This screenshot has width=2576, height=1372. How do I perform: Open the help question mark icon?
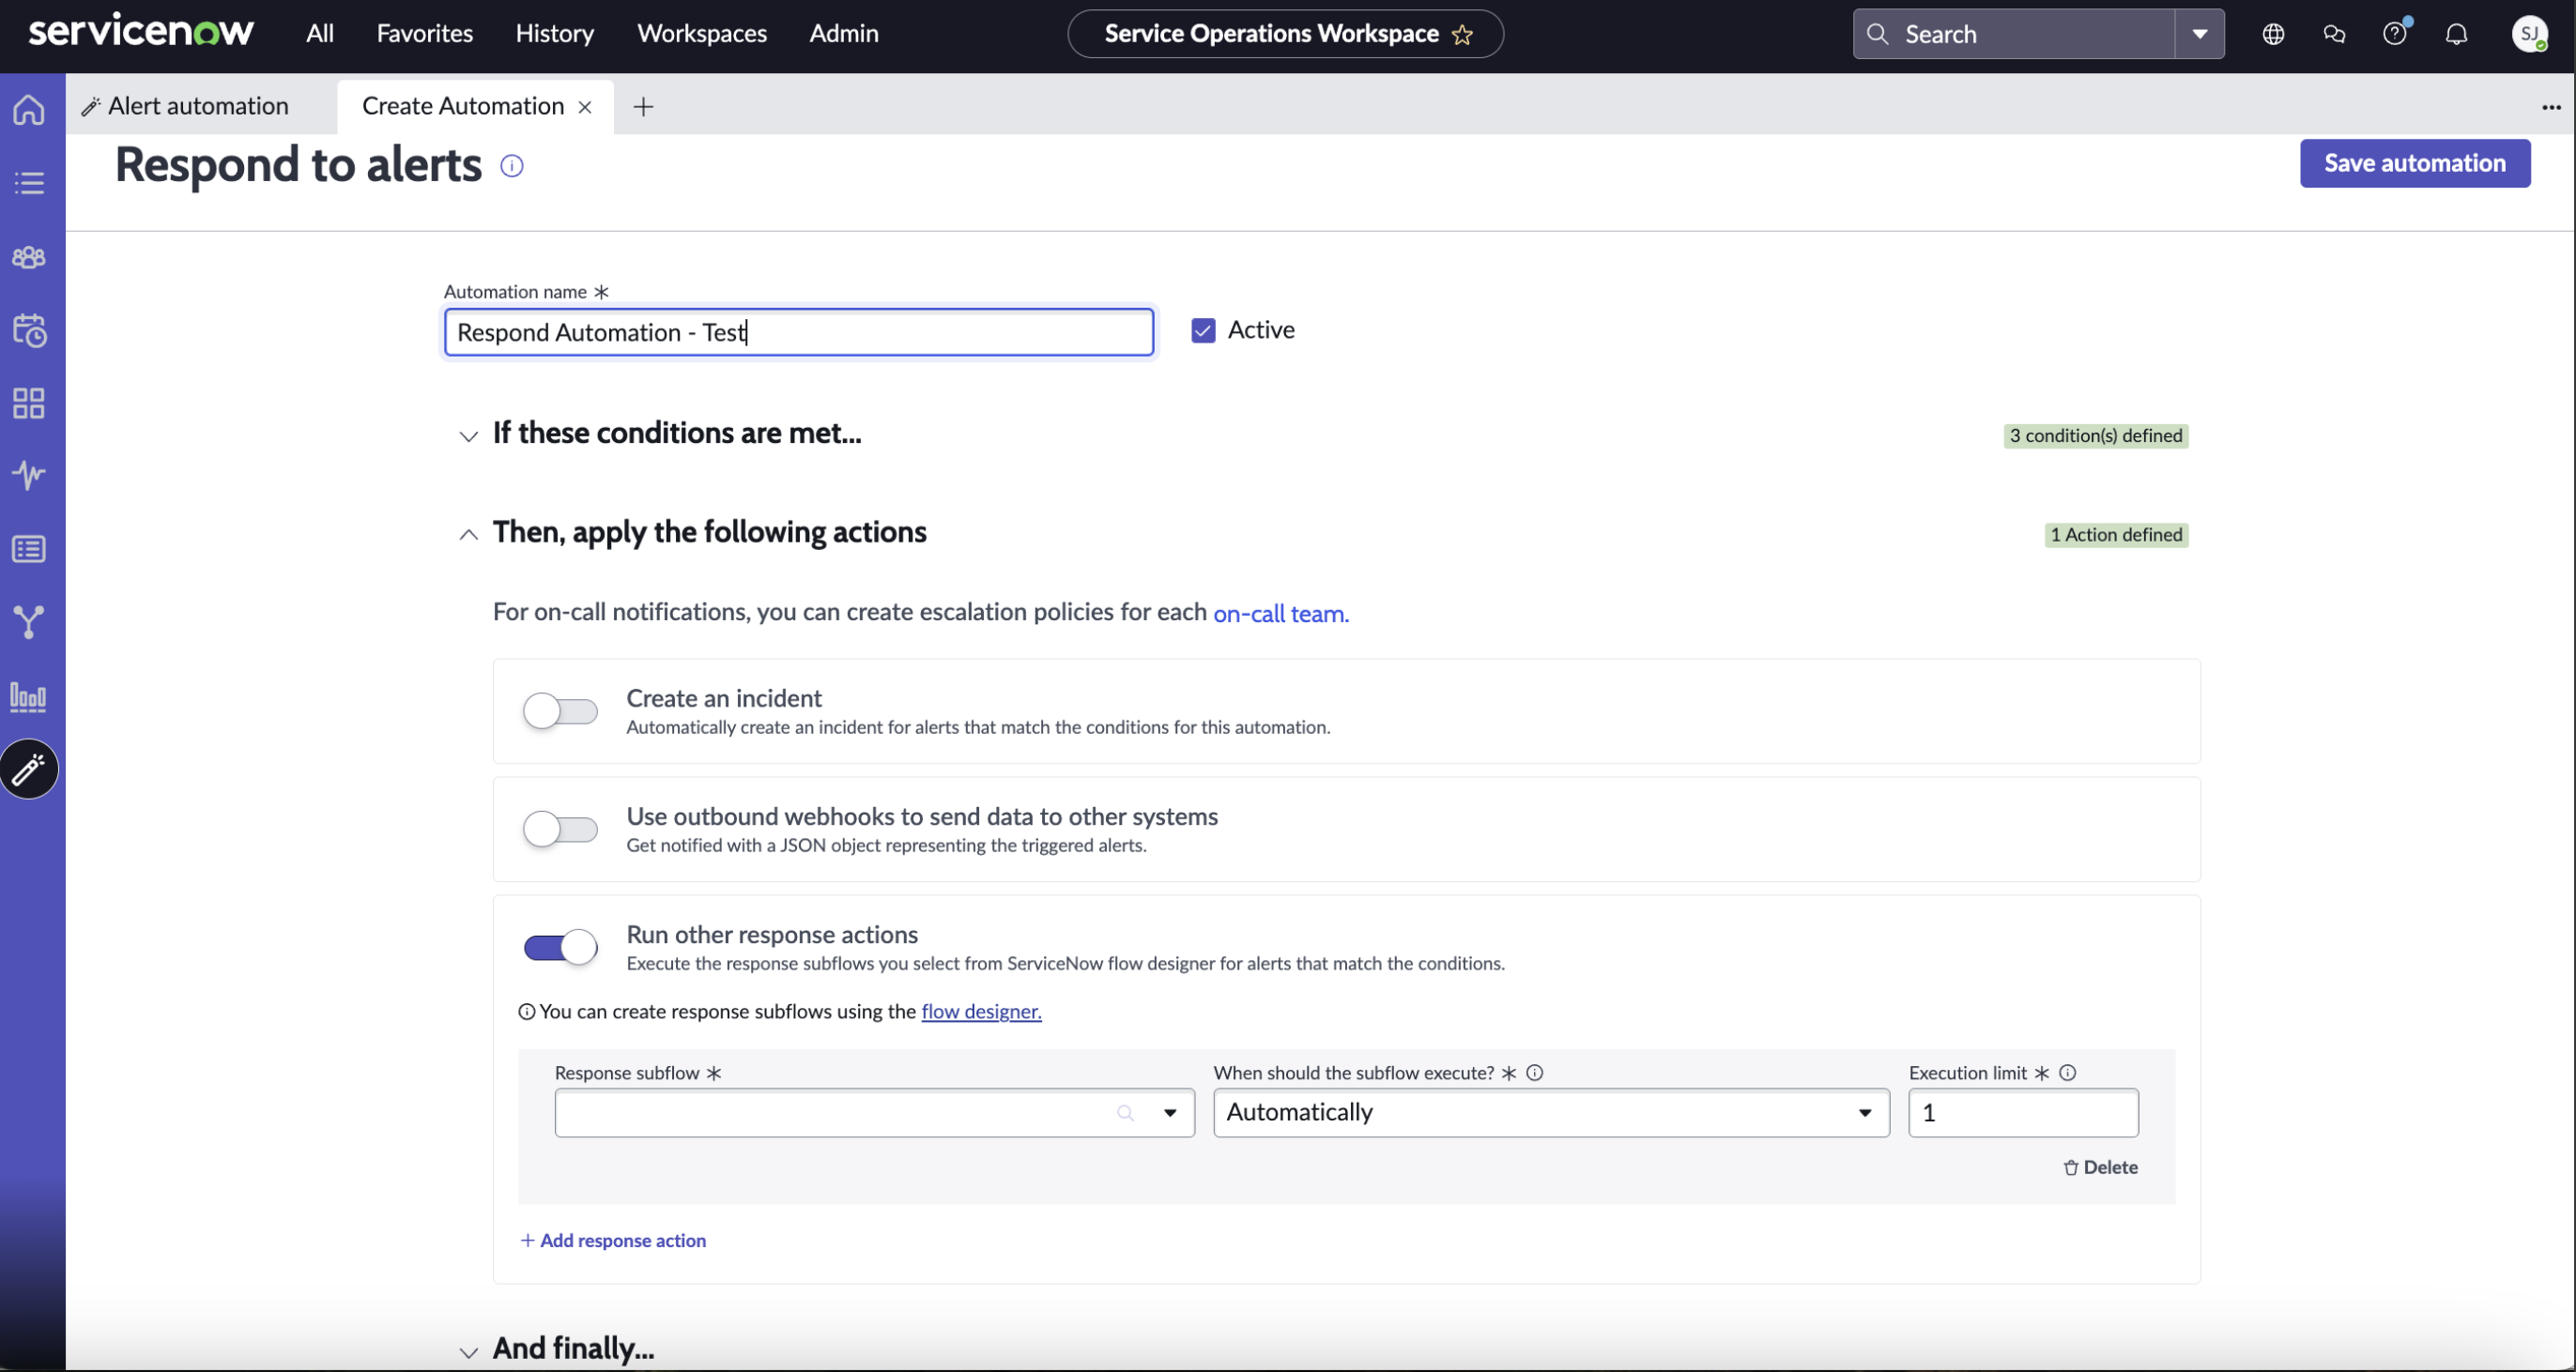pyautogui.click(x=2394, y=34)
